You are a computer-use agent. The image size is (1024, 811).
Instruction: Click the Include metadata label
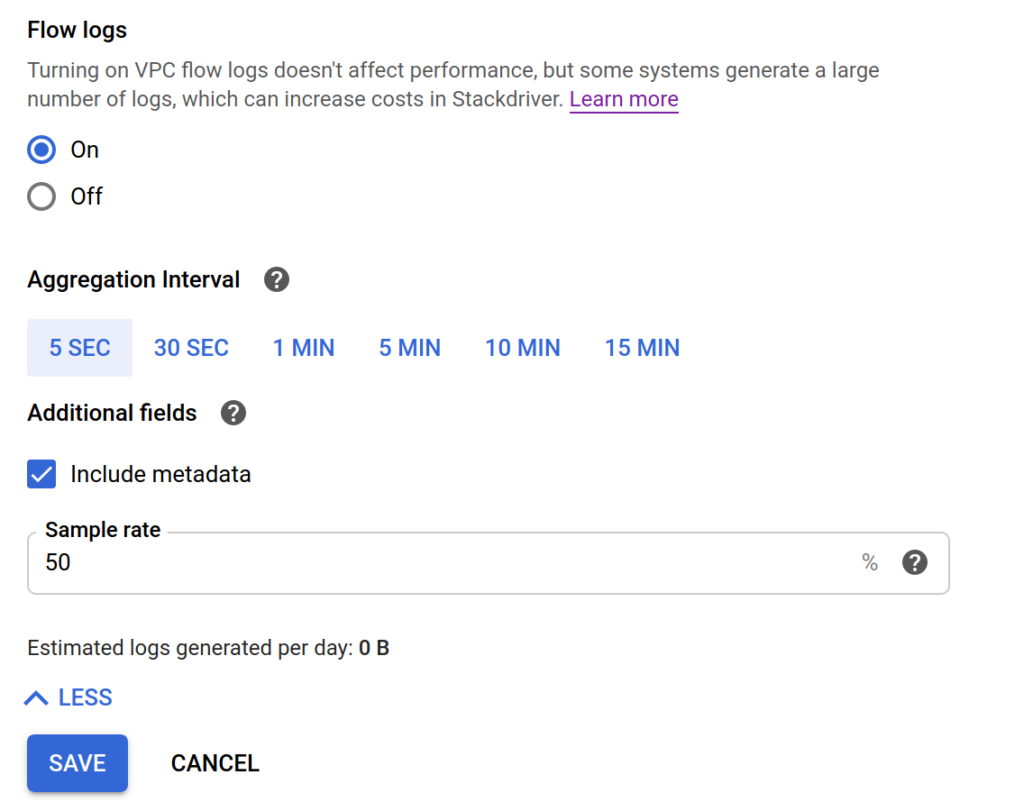coord(161,474)
